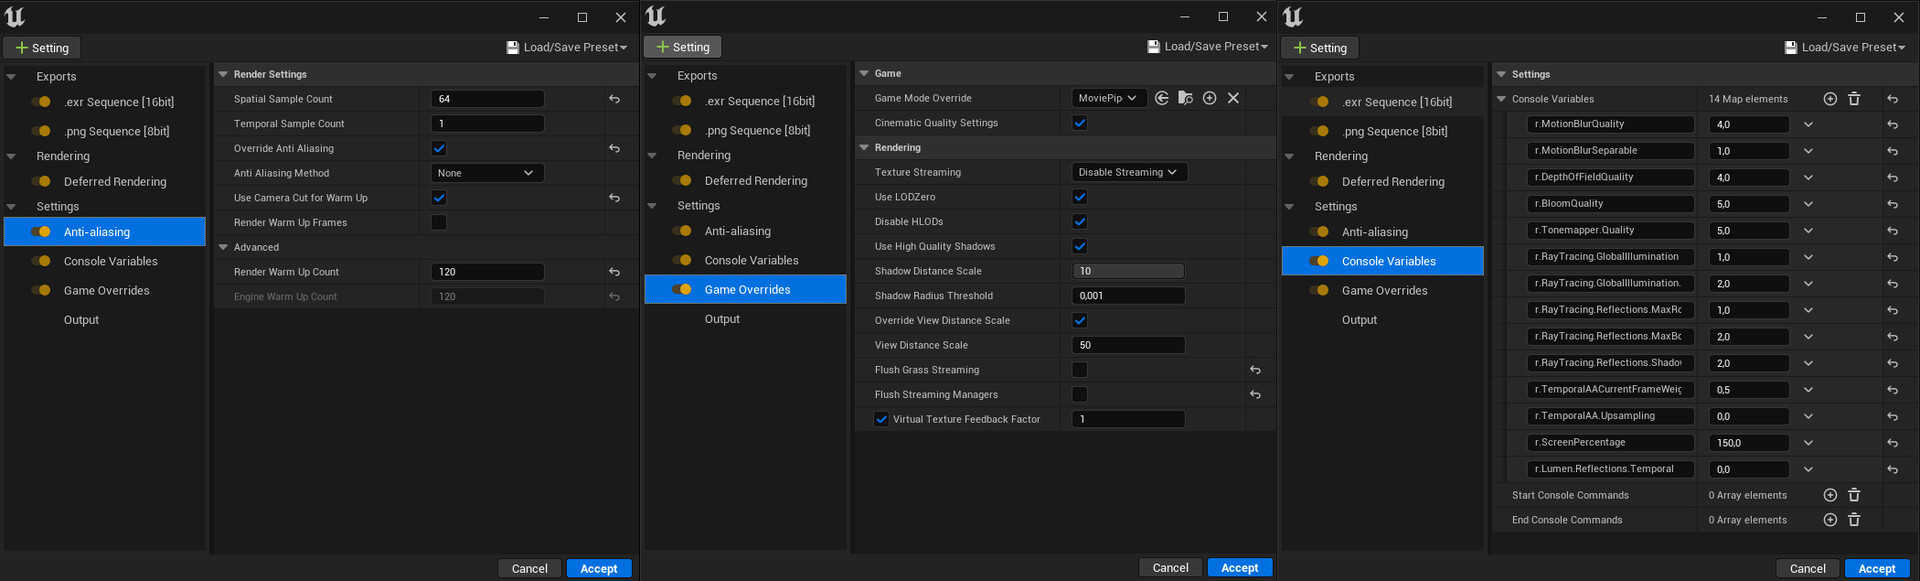Add element to Start Console Commands array
The width and height of the screenshot is (1920, 581).
(1829, 495)
